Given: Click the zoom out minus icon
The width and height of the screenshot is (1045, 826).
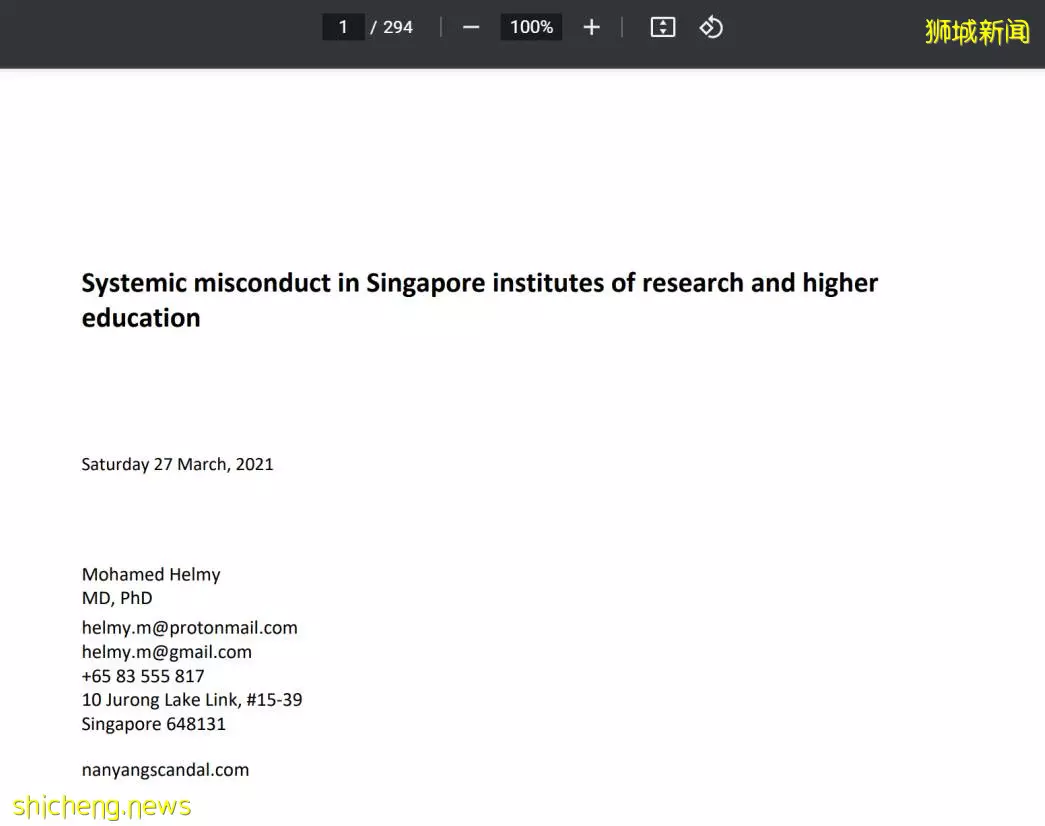Looking at the screenshot, I should 471,27.
